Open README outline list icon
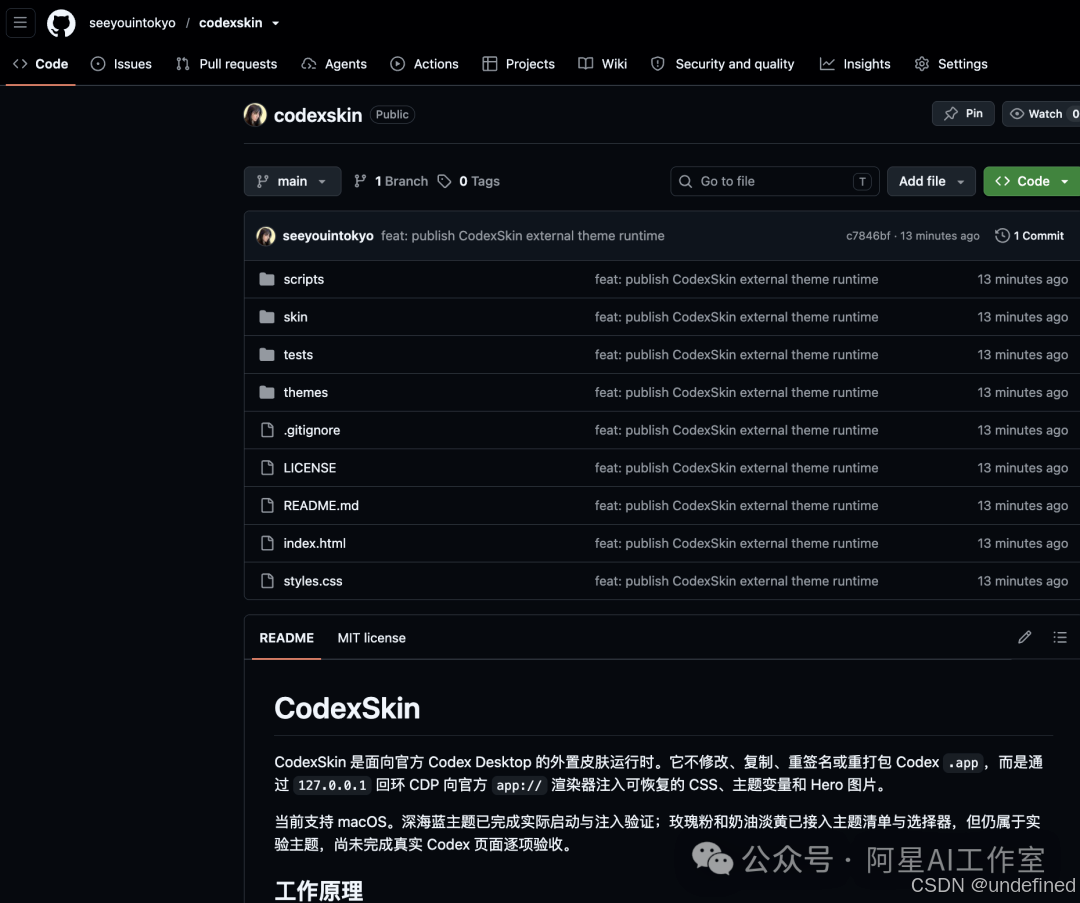The image size is (1080, 903). (1060, 637)
